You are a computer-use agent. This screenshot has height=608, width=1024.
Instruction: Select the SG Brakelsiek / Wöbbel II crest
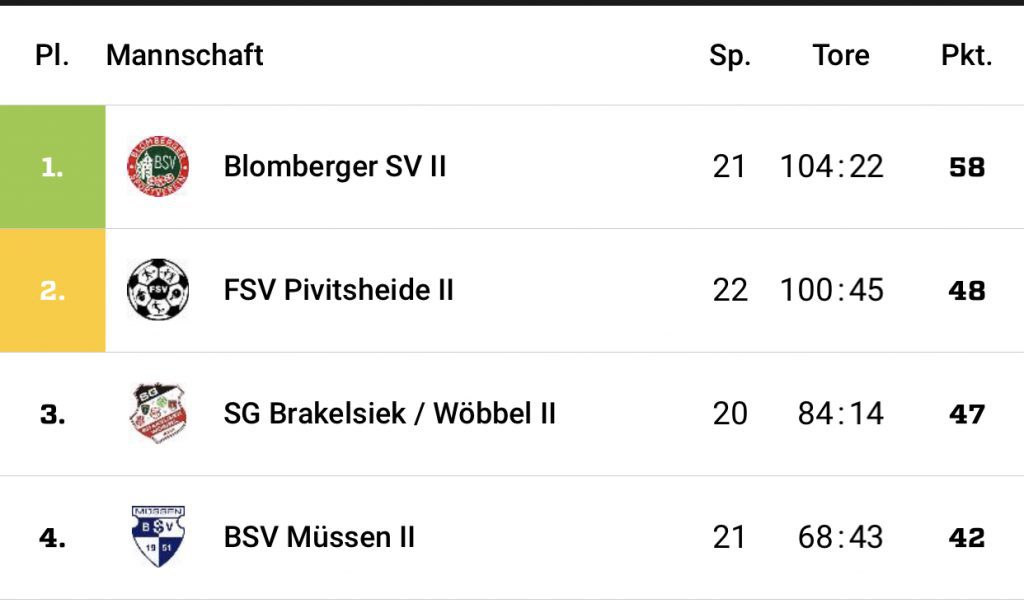pos(158,413)
